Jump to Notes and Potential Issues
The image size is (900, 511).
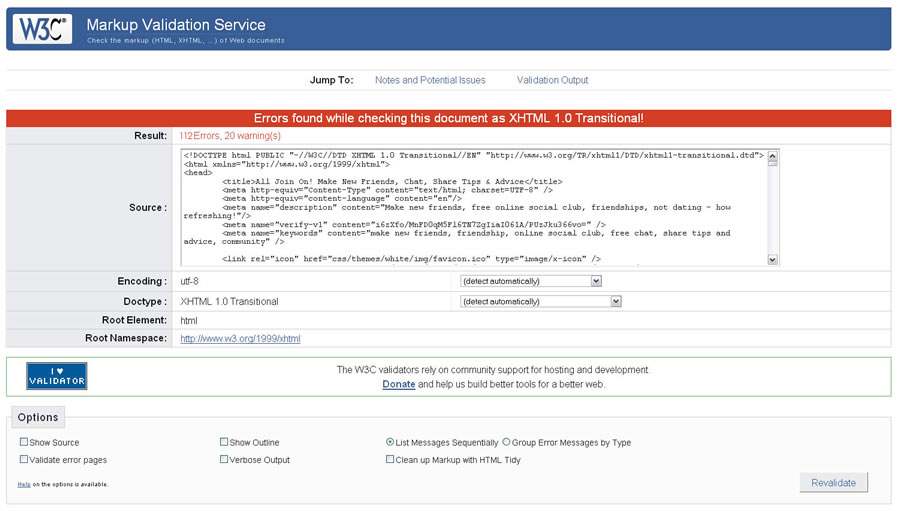(x=430, y=80)
